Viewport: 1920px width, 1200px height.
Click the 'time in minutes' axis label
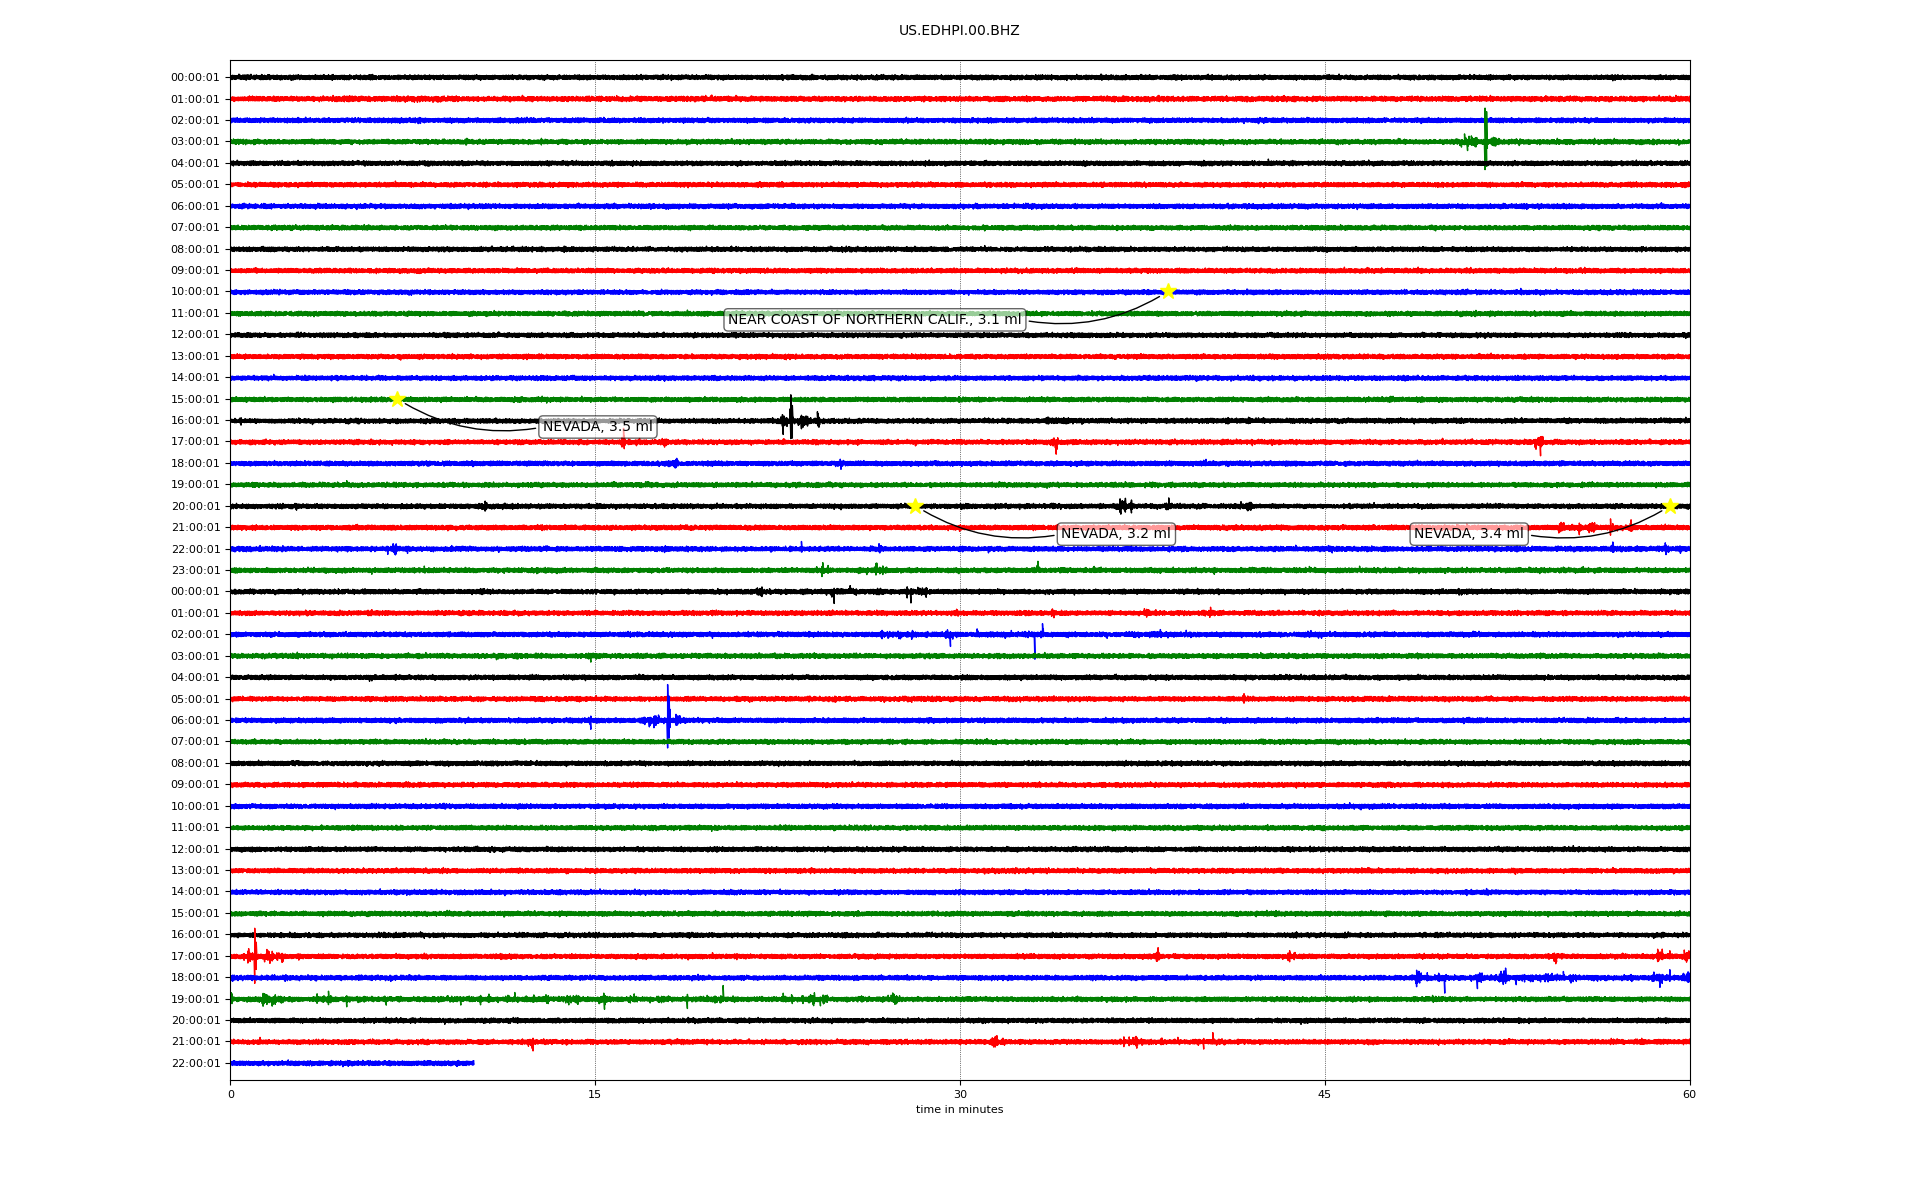(x=959, y=1110)
